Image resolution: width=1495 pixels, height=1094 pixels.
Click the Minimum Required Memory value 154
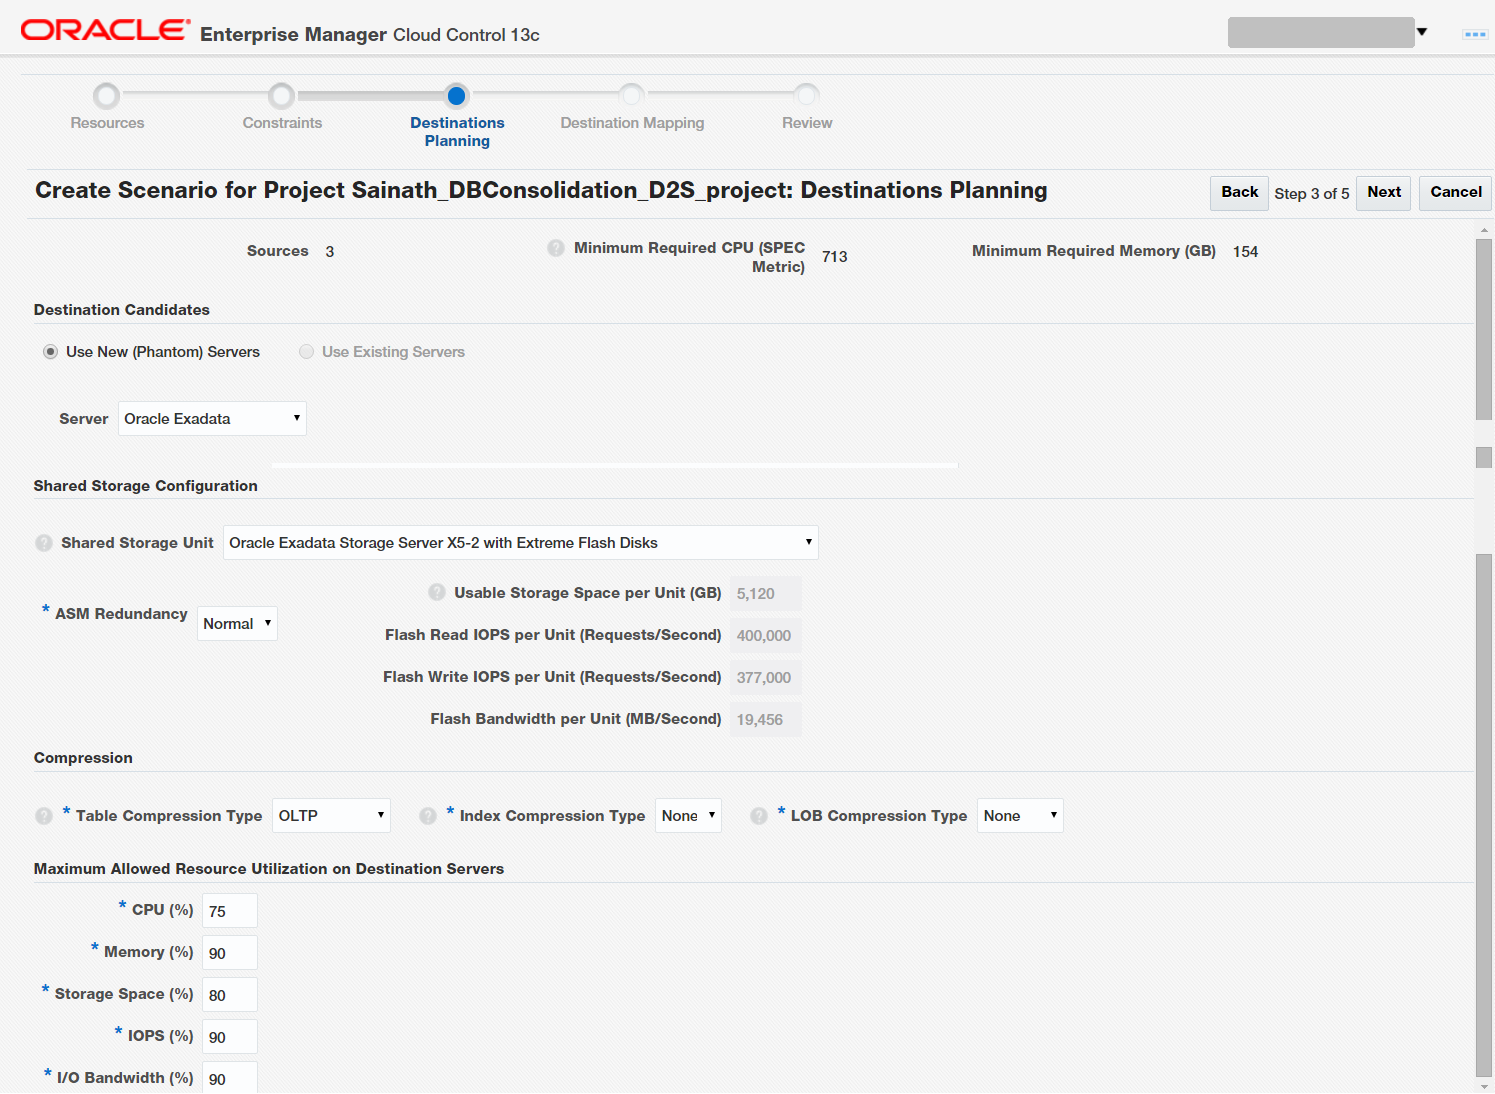pos(1245,252)
